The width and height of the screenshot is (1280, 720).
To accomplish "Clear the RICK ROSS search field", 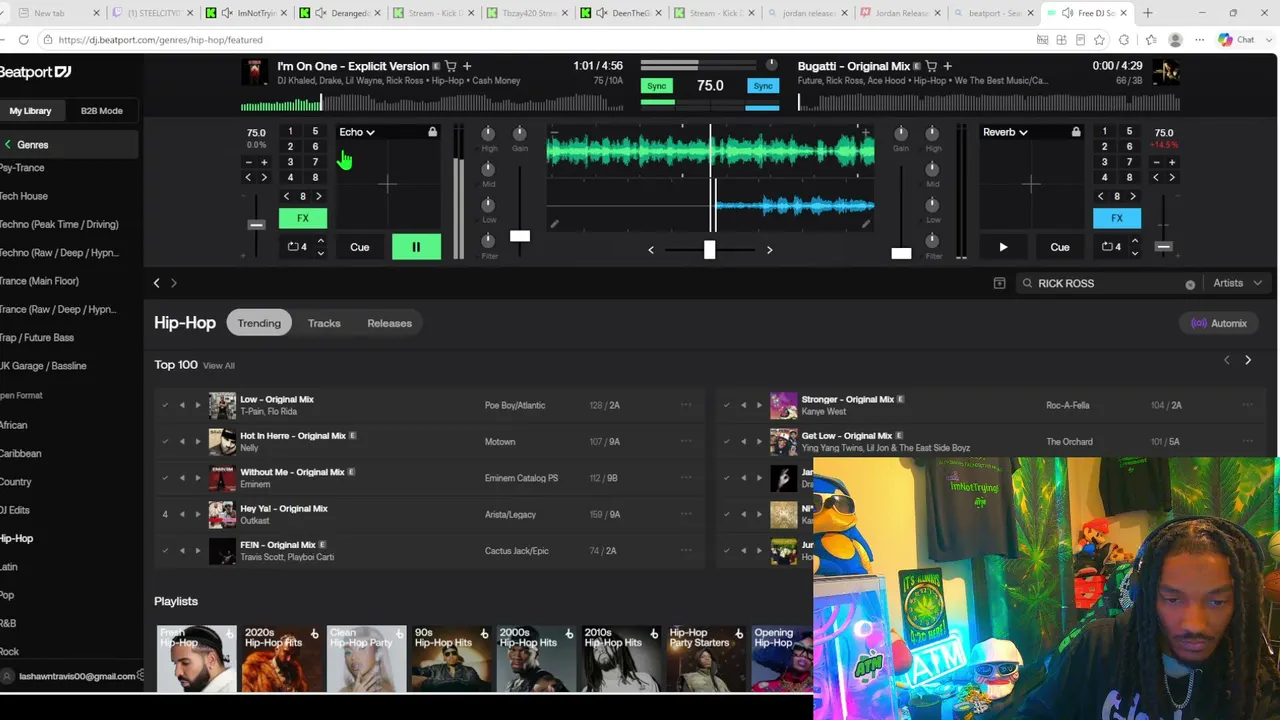I will pyautogui.click(x=1190, y=284).
